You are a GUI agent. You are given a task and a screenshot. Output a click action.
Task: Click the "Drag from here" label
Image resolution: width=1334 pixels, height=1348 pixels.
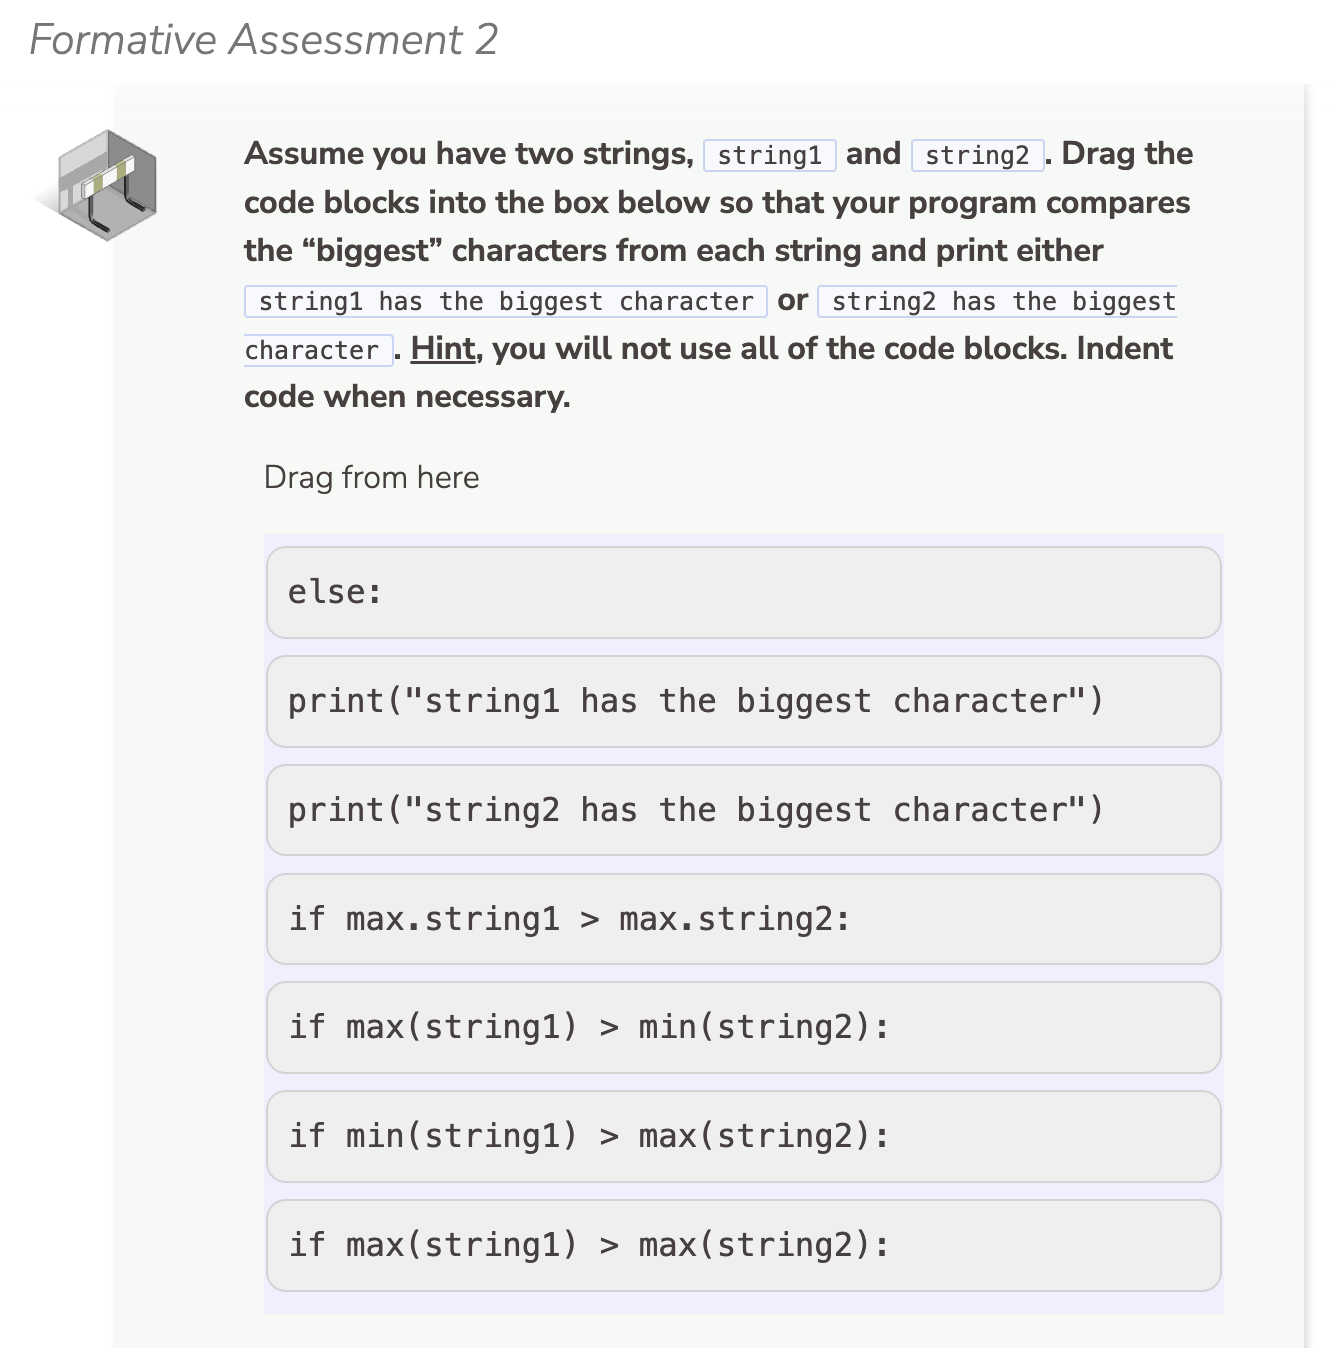coord(371,477)
